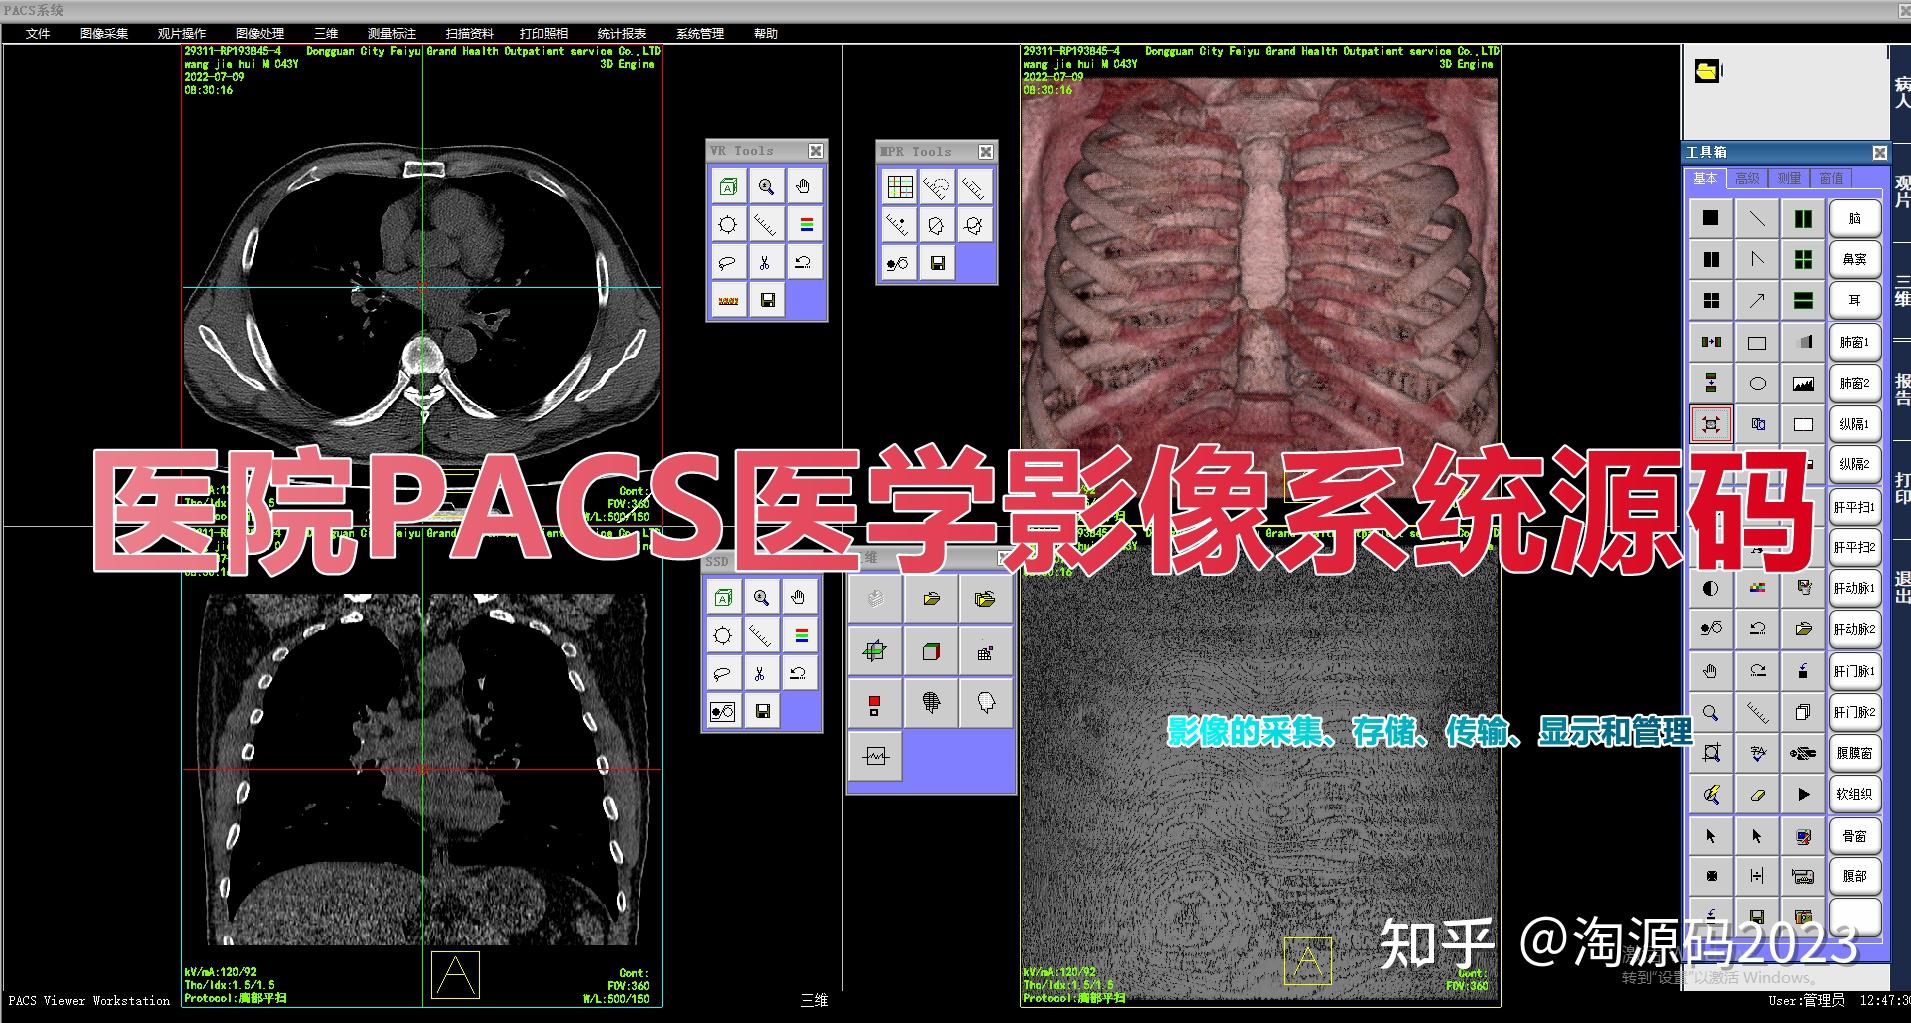Click the open folder icon at top right

click(x=1708, y=70)
